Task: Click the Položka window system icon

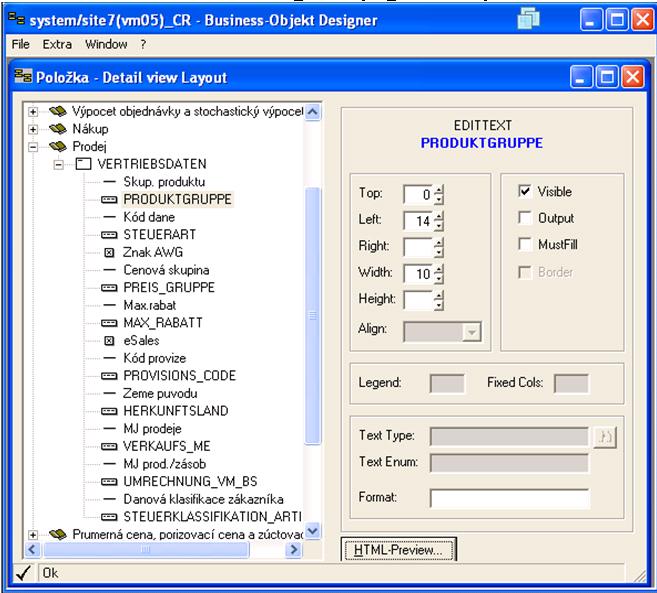Action: [23, 75]
